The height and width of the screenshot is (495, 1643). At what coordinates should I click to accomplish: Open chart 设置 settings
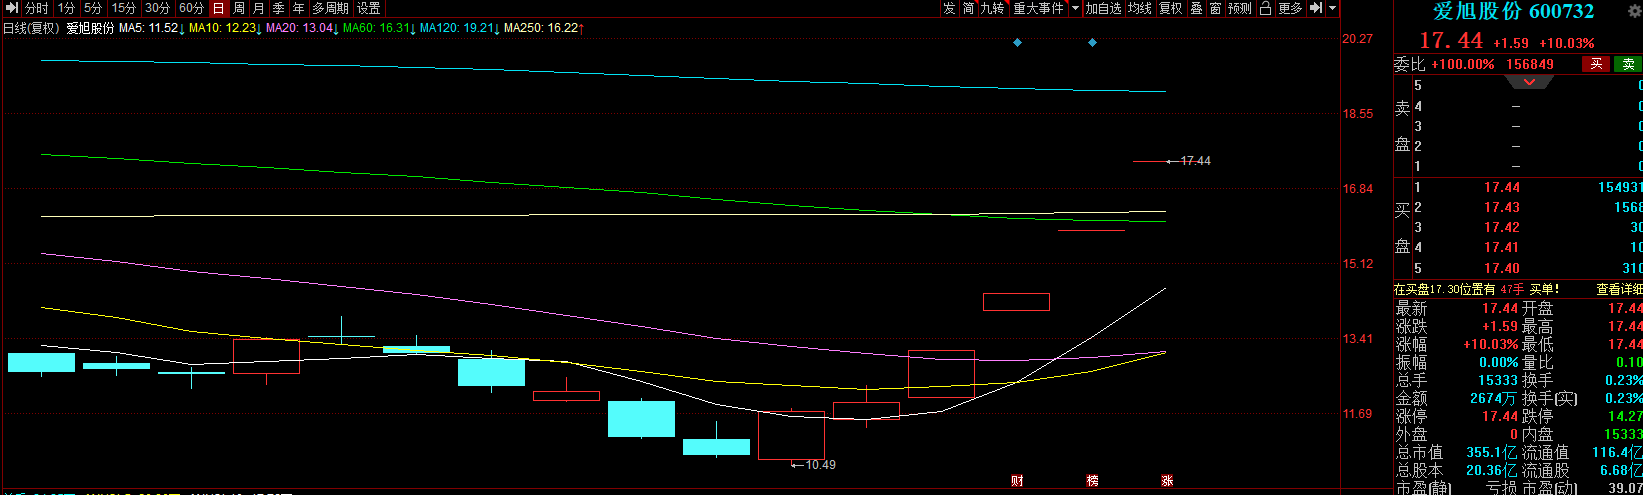tap(369, 8)
